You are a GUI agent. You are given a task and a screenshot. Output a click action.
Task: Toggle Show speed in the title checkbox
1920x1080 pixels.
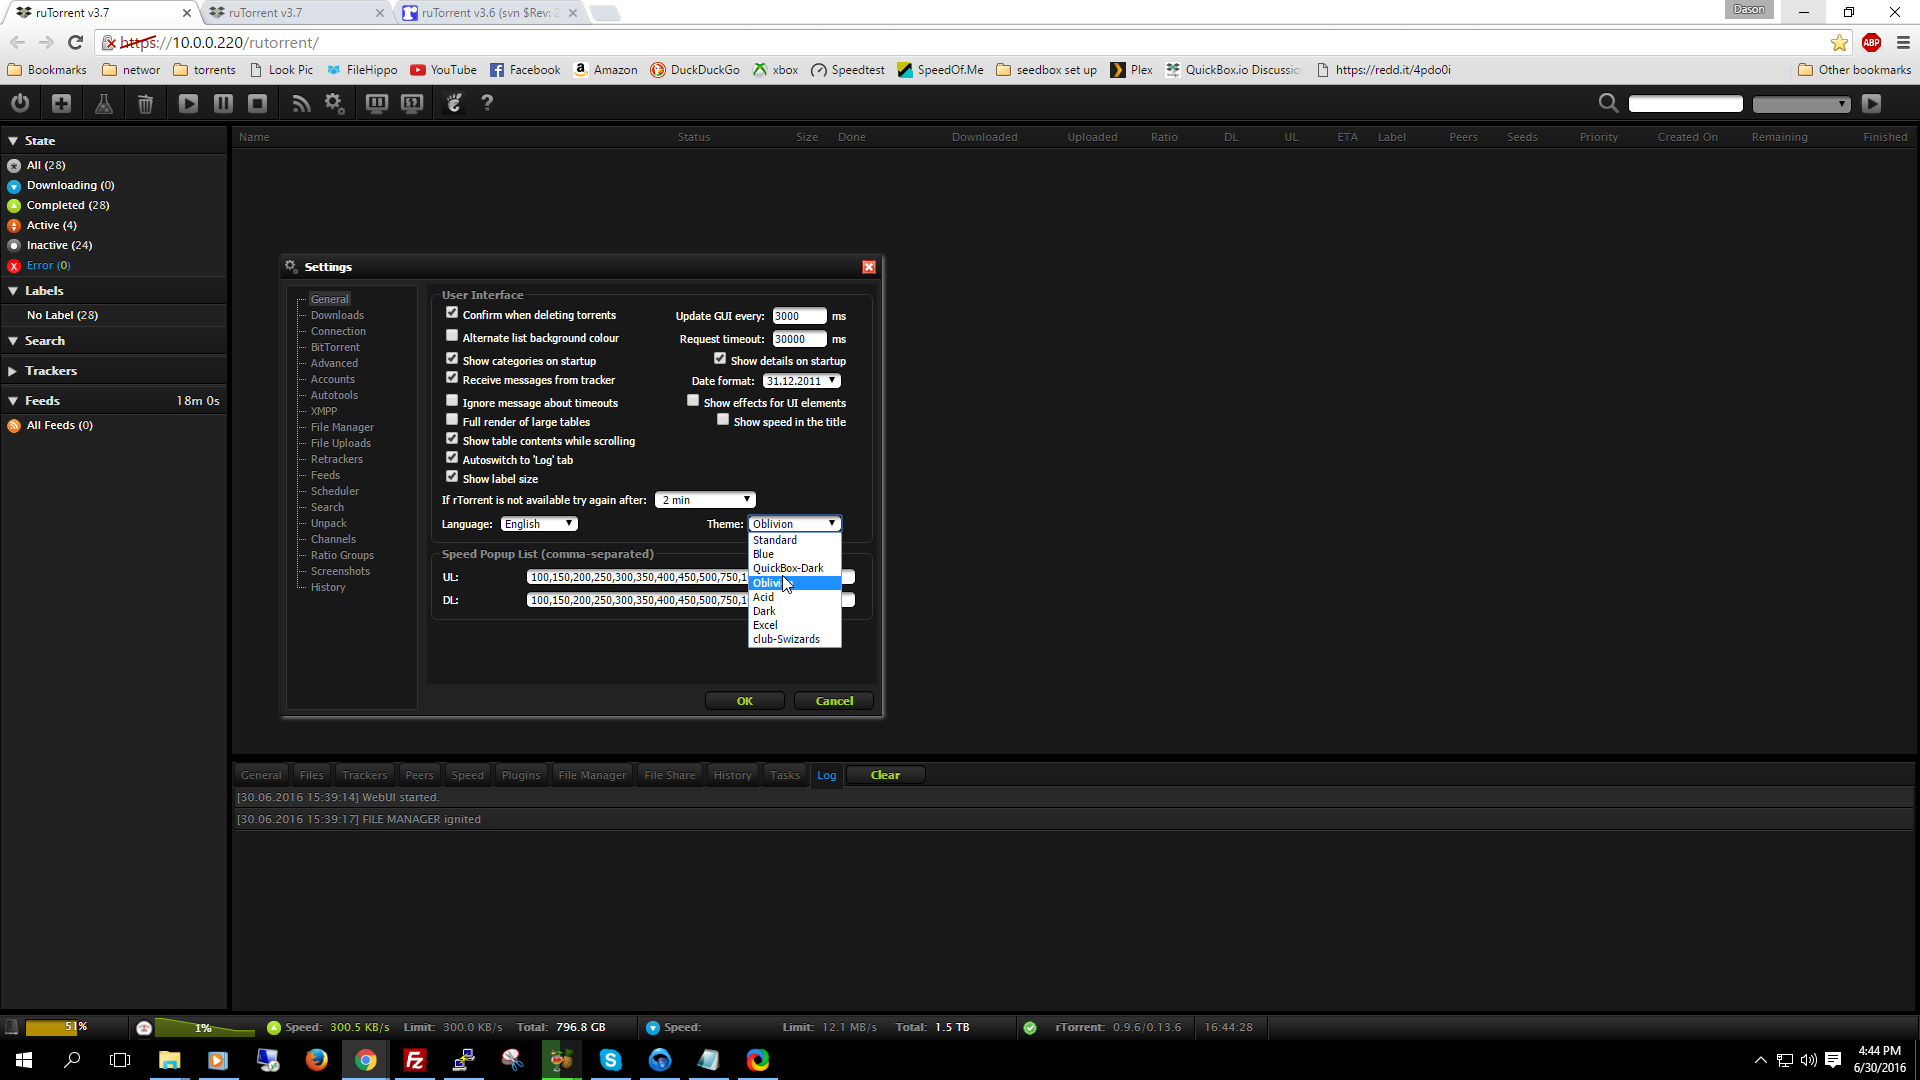723,419
